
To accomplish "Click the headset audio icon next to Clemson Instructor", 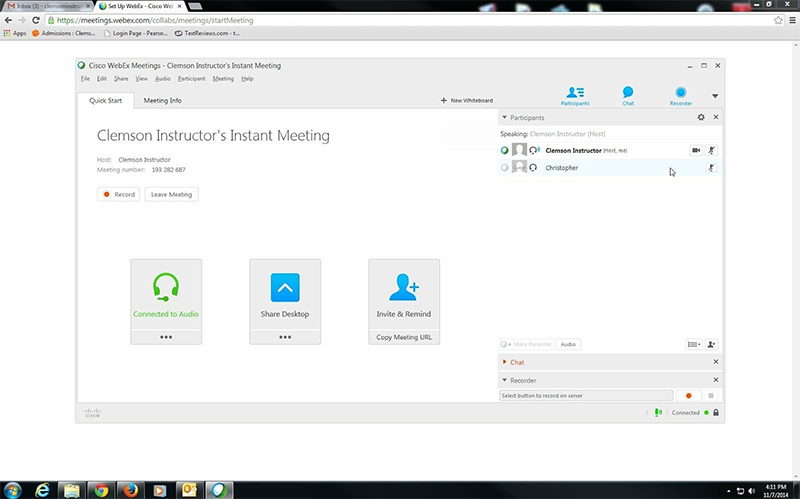I will coord(534,150).
